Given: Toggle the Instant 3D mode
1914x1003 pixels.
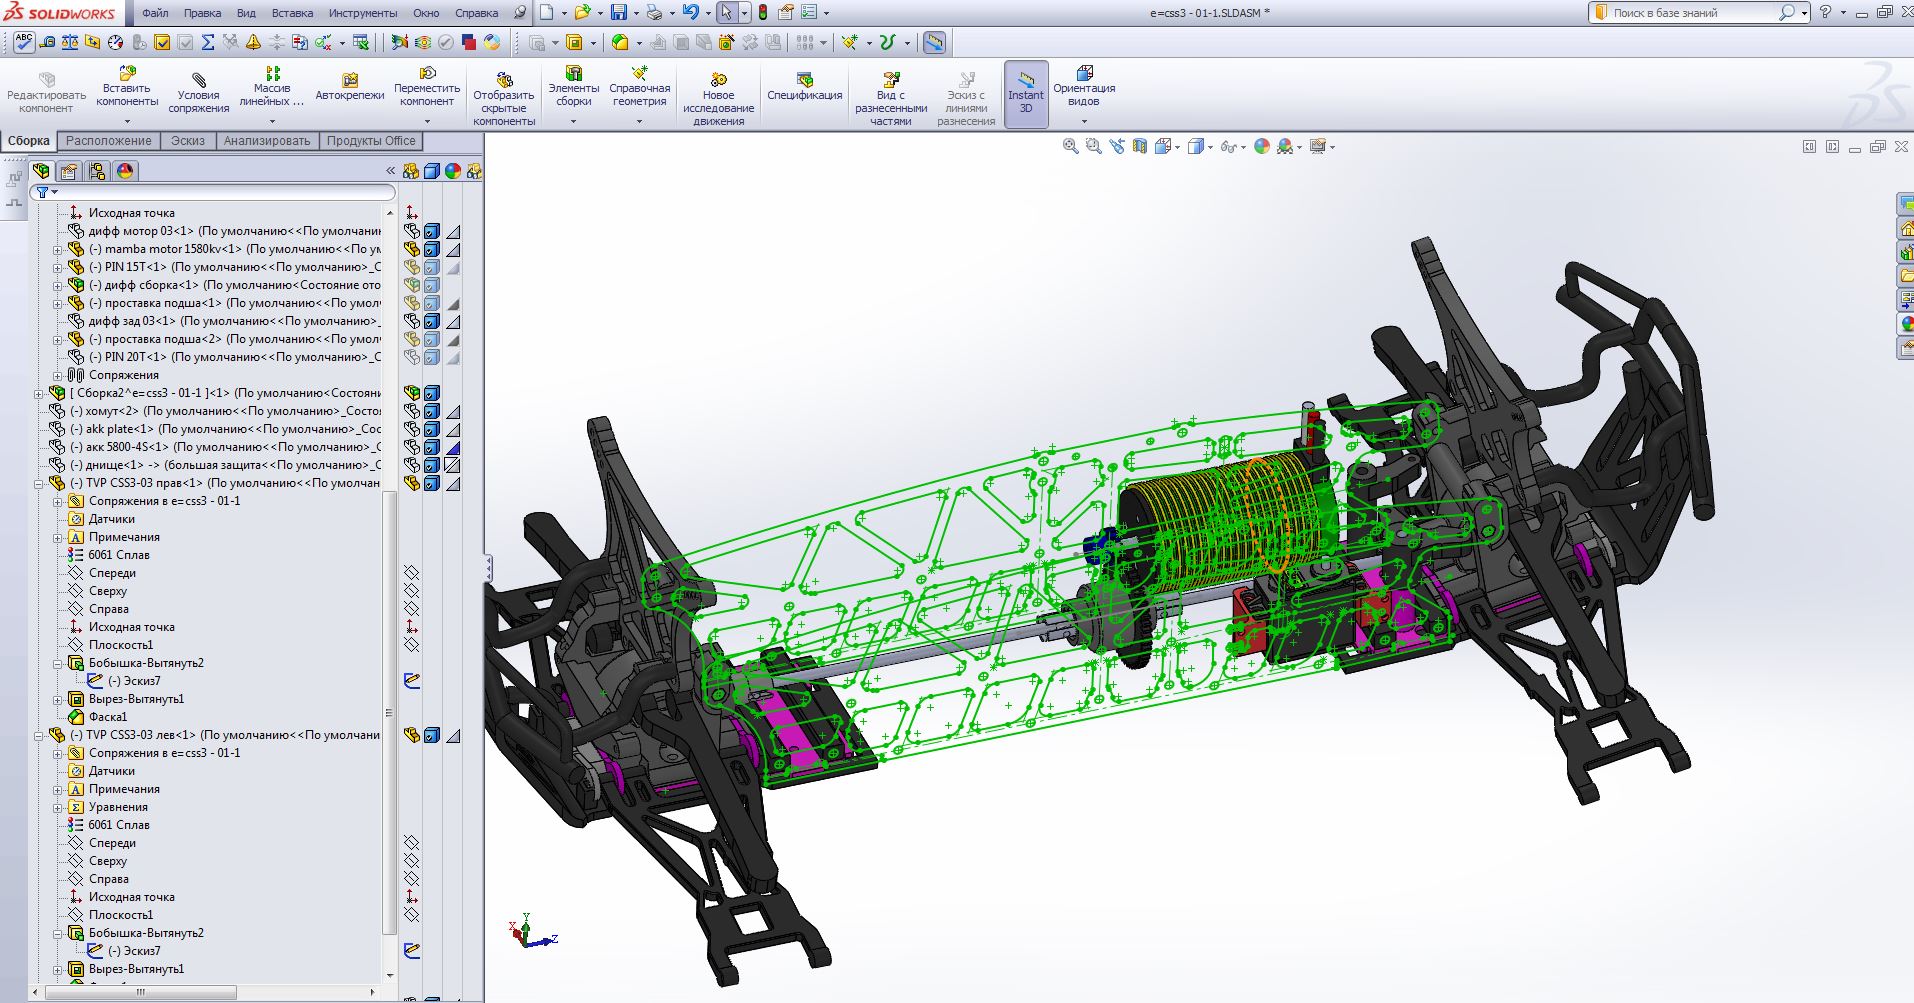Looking at the screenshot, I should [1026, 93].
